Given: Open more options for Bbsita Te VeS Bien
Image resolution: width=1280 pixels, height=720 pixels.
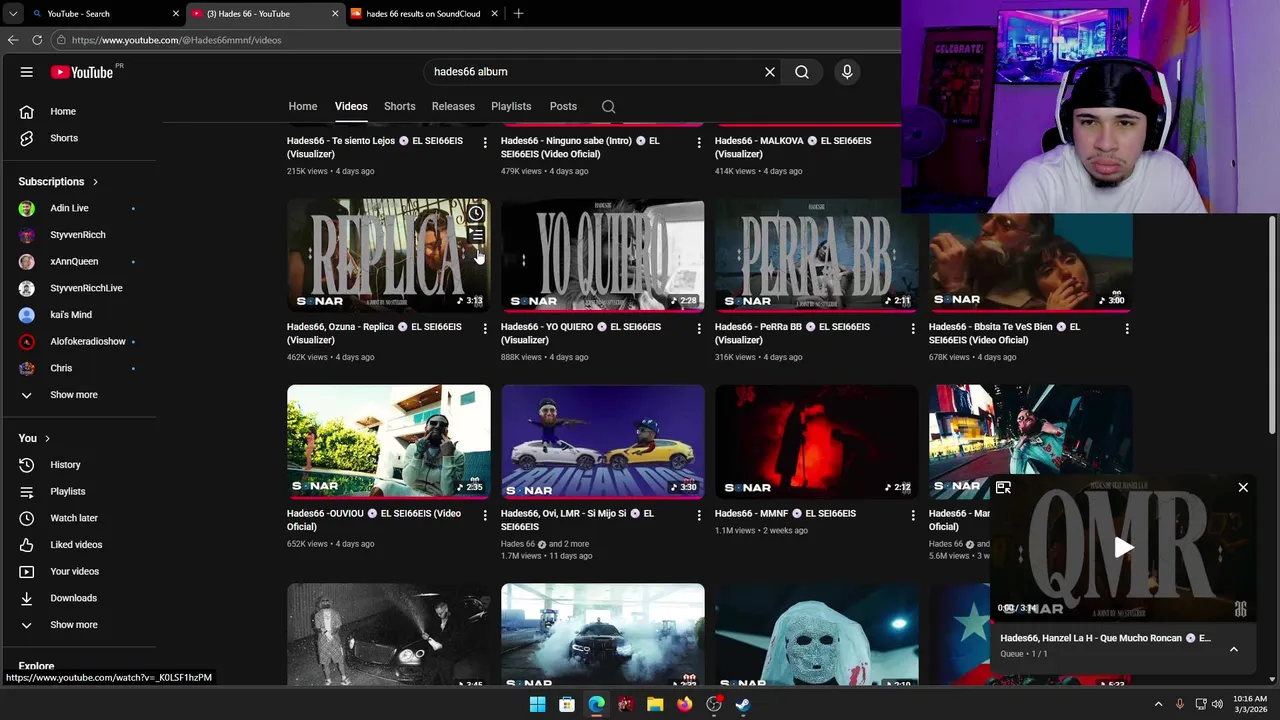Looking at the screenshot, I should point(1127,329).
